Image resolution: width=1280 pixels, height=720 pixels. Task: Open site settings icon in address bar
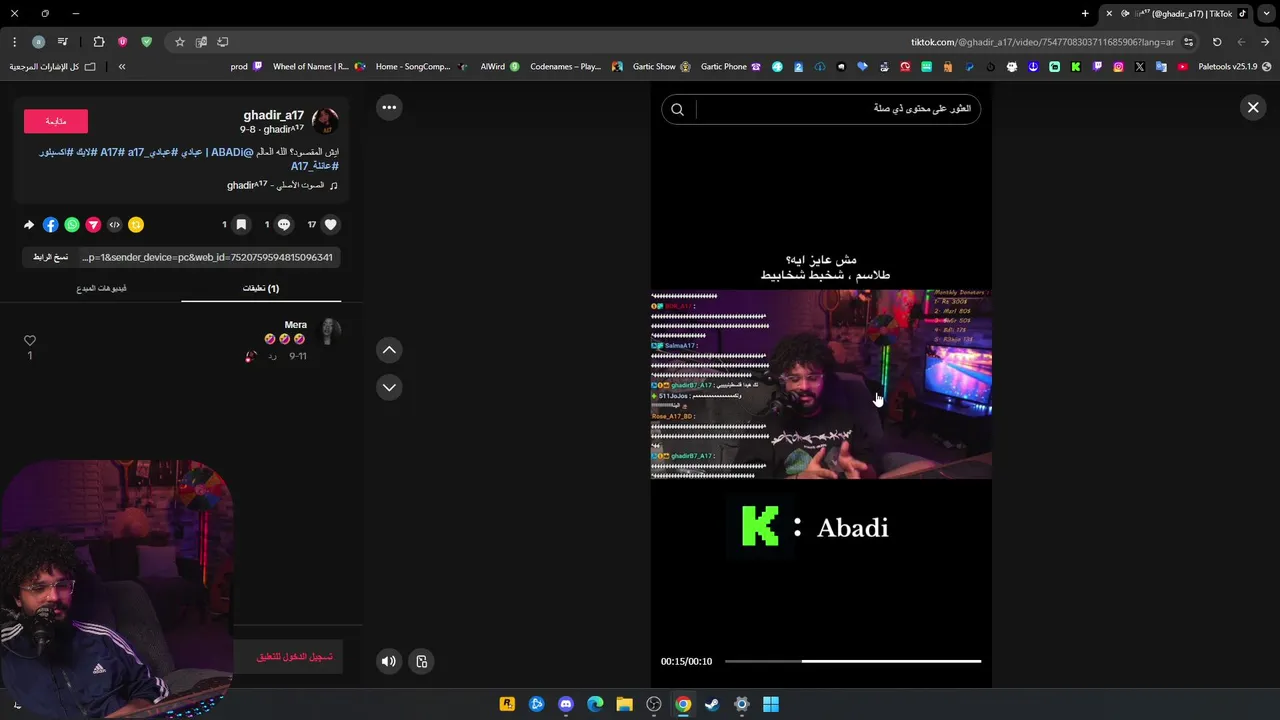(1188, 42)
